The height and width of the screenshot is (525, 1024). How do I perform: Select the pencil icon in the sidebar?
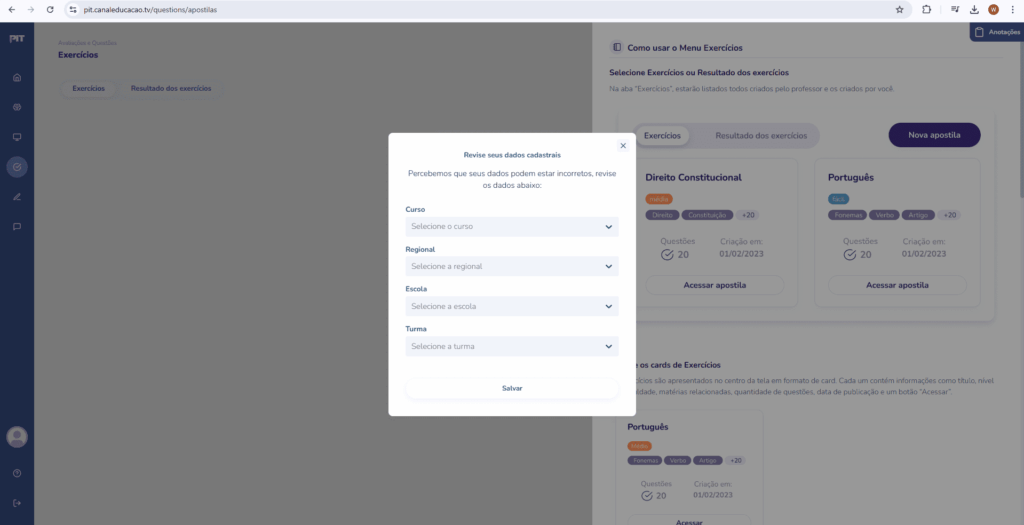17,197
